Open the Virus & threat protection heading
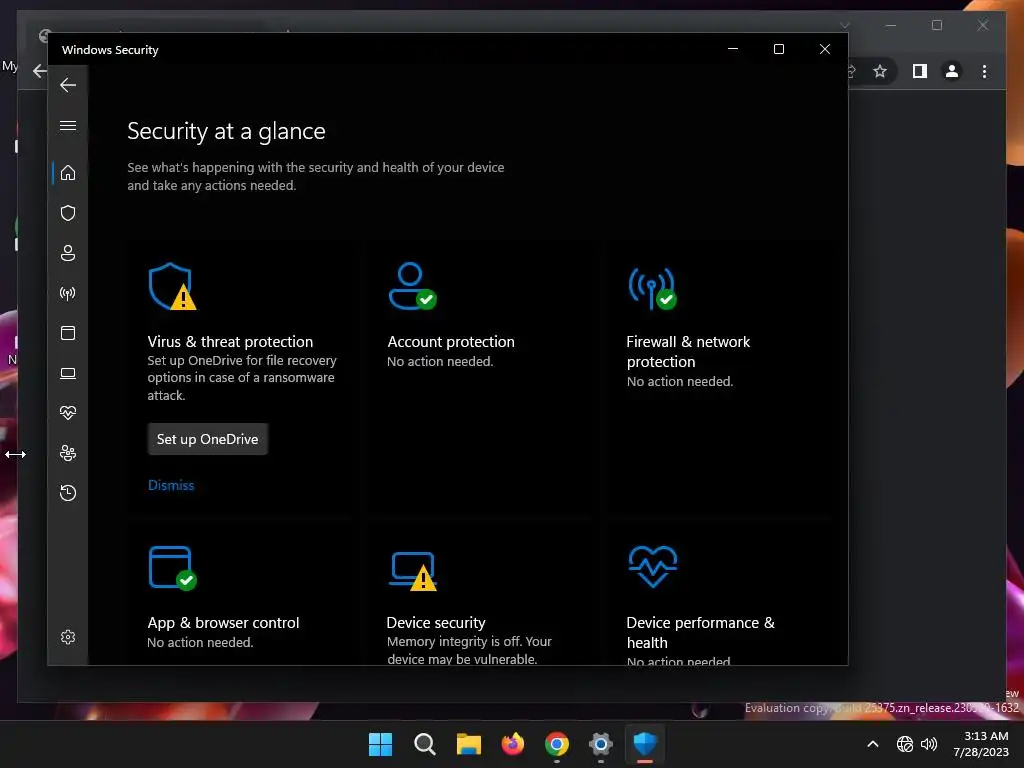This screenshot has height=768, width=1024. (x=230, y=342)
